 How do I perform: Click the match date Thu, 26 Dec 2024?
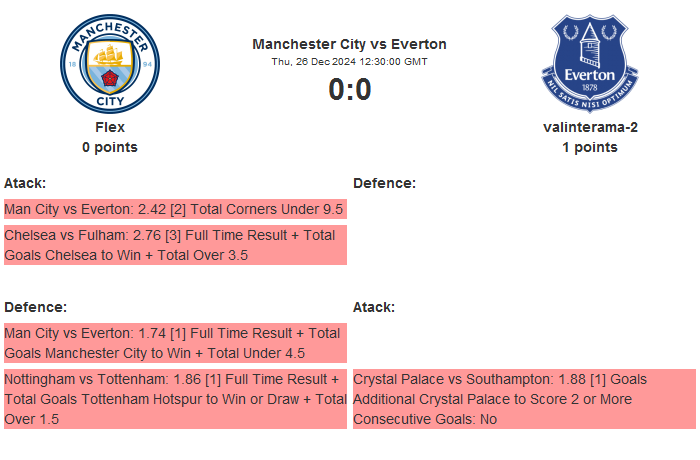pyautogui.click(x=349, y=61)
